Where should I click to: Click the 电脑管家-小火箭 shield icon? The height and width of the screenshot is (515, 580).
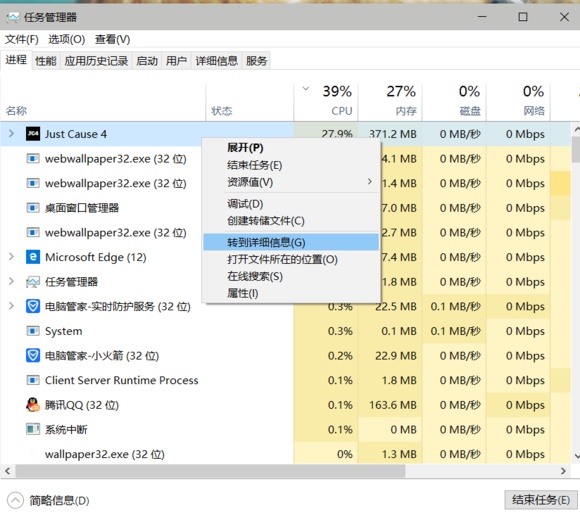point(33,356)
